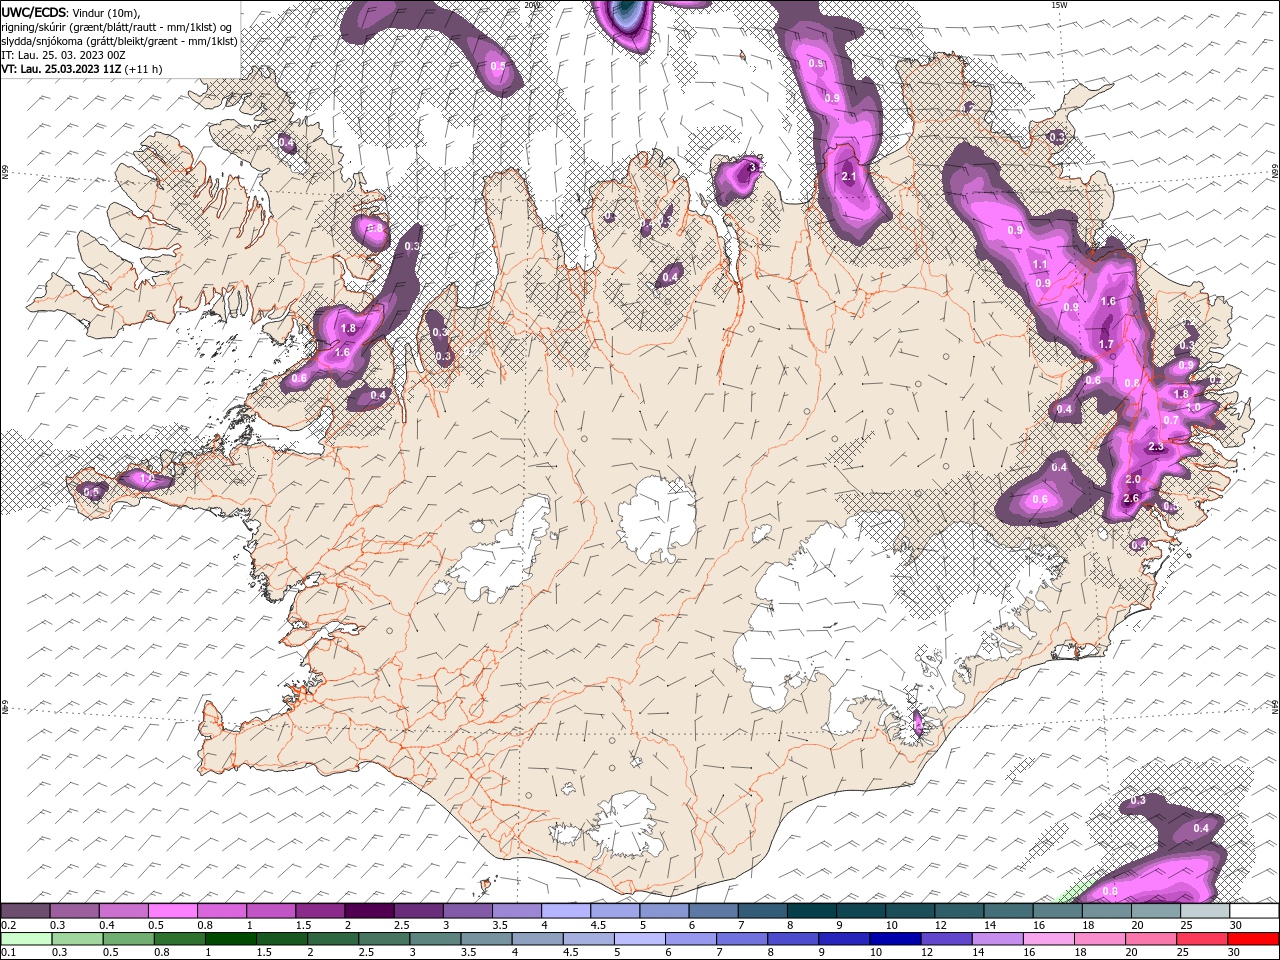The image size is (1280, 960).
Task: Click the precipitation value '2.3' on the map
Action: pyautogui.click(x=1156, y=447)
